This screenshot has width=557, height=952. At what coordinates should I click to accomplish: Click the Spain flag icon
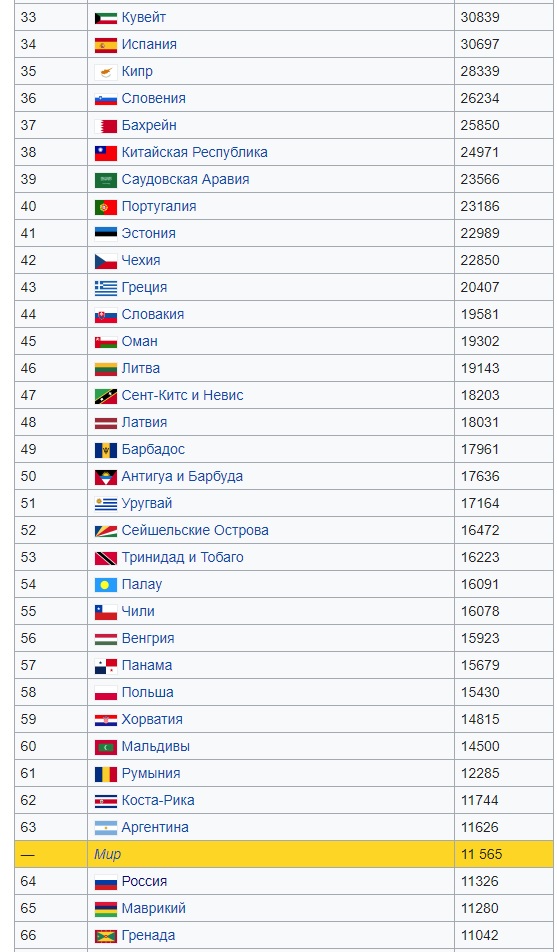(x=106, y=45)
